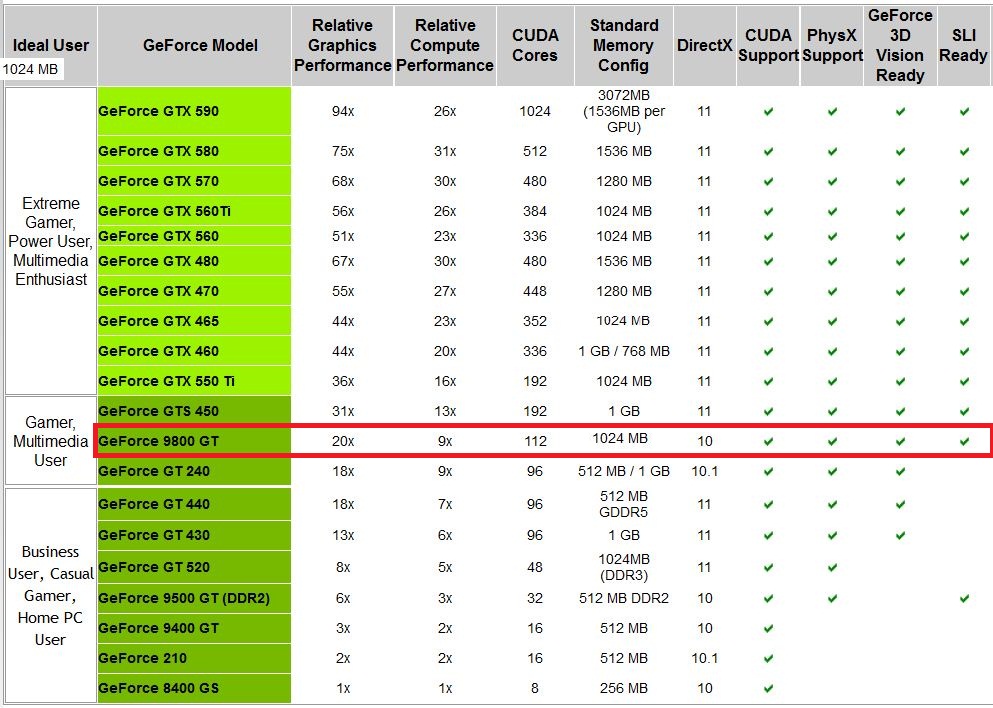The width and height of the screenshot is (993, 708).
Task: Click the CUDA Cores column header
Action: point(535,45)
